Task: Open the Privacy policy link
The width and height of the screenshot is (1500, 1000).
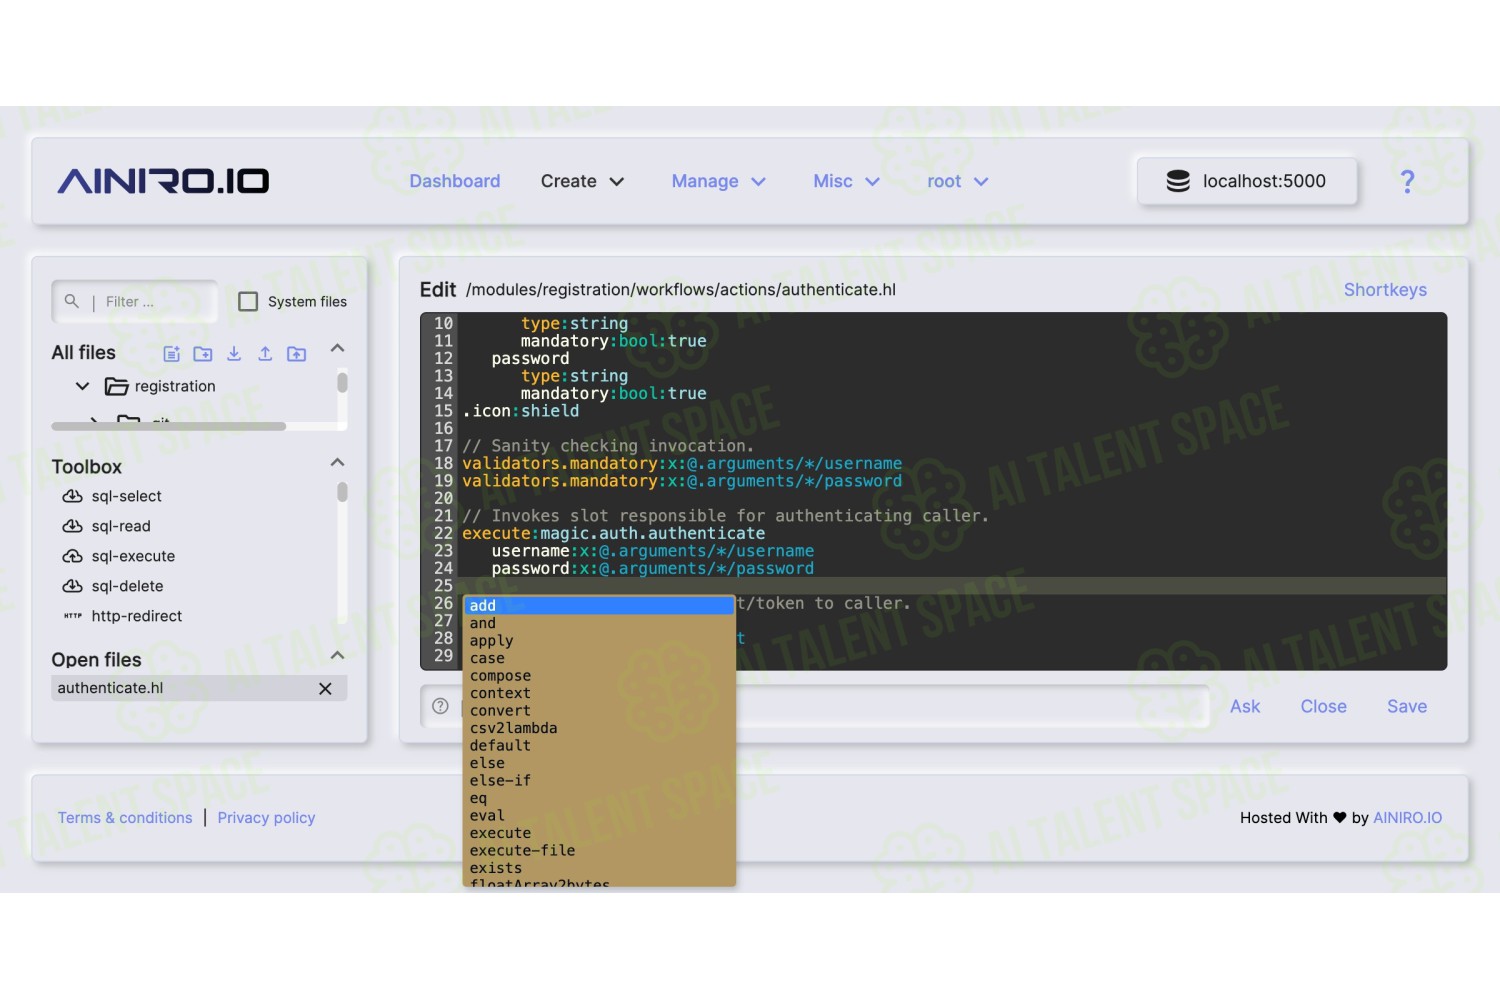Action: pos(266,818)
